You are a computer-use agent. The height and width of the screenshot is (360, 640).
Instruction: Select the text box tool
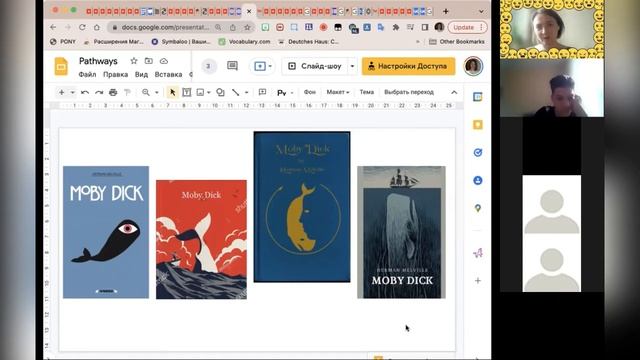187,92
